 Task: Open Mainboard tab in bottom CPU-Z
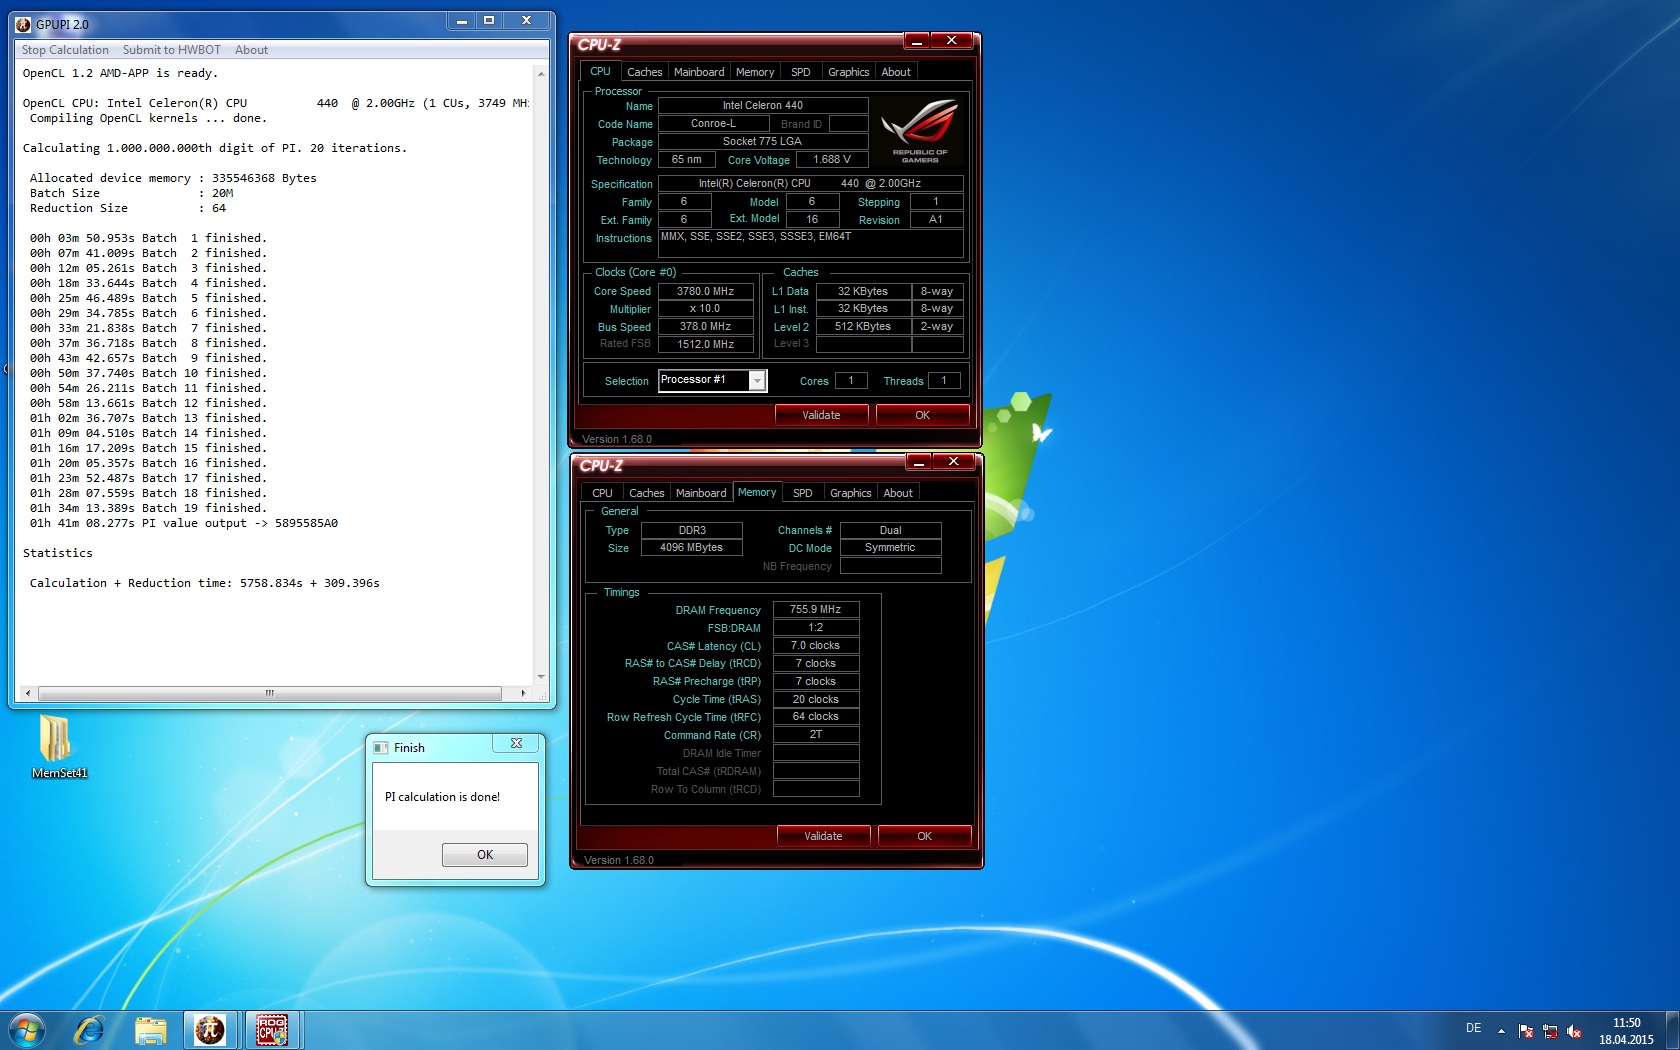pos(700,493)
